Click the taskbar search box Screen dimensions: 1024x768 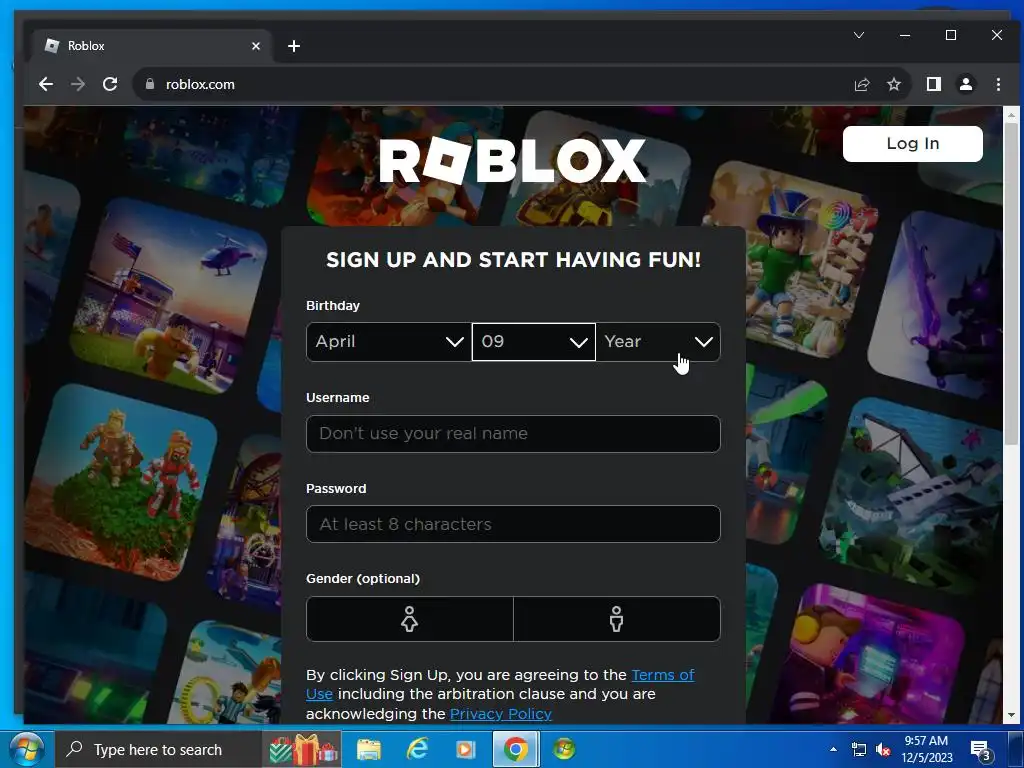tap(159, 750)
